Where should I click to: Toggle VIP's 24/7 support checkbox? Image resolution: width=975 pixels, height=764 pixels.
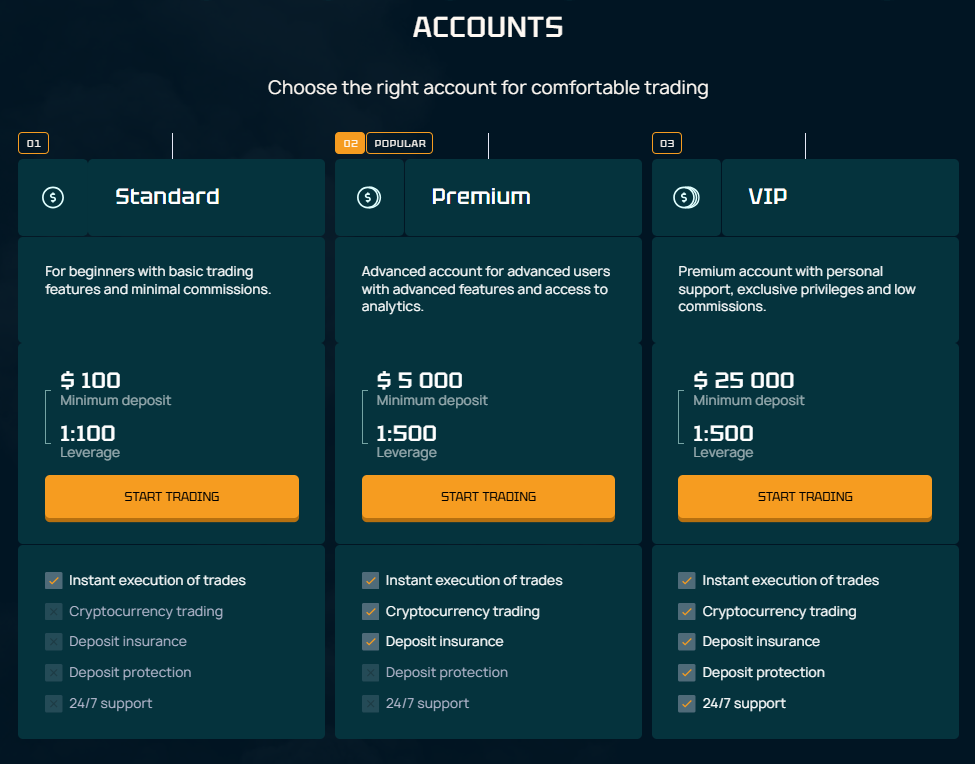point(687,704)
